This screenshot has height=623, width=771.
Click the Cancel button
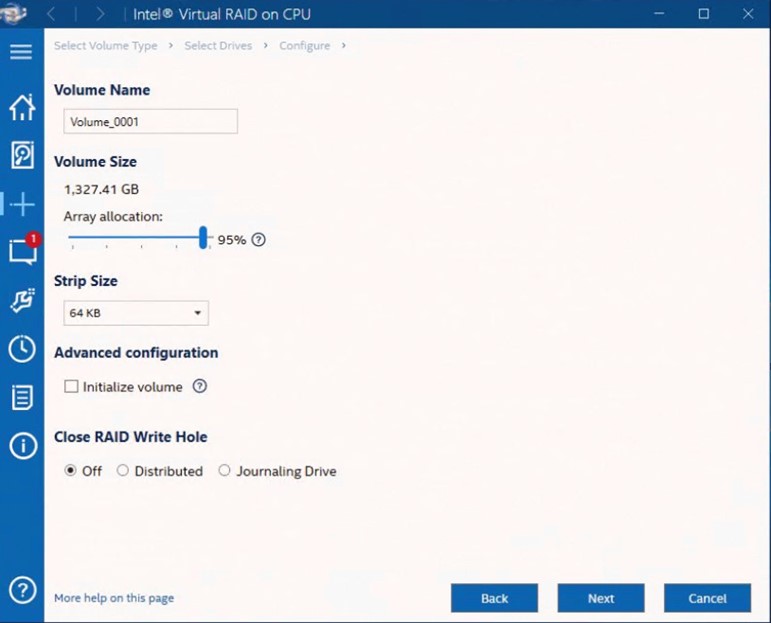coord(707,598)
